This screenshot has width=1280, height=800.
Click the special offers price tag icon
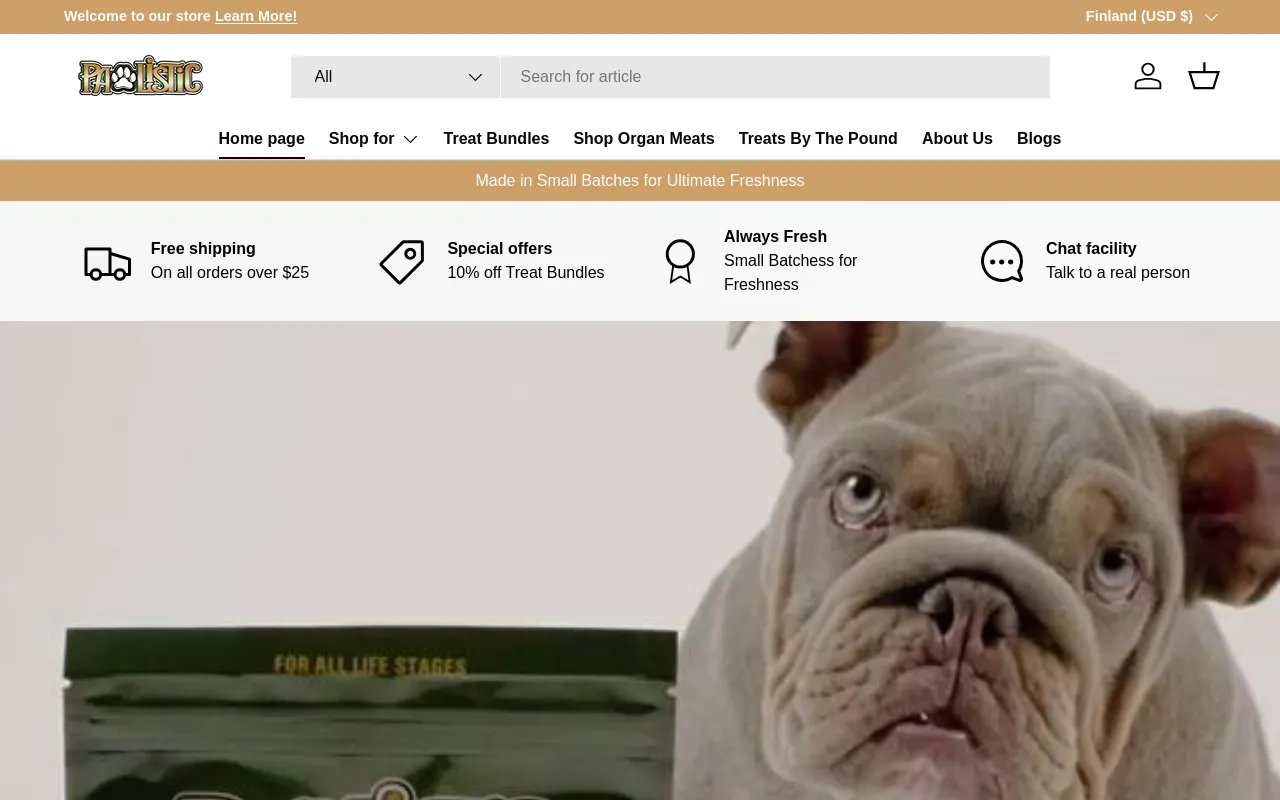click(402, 262)
